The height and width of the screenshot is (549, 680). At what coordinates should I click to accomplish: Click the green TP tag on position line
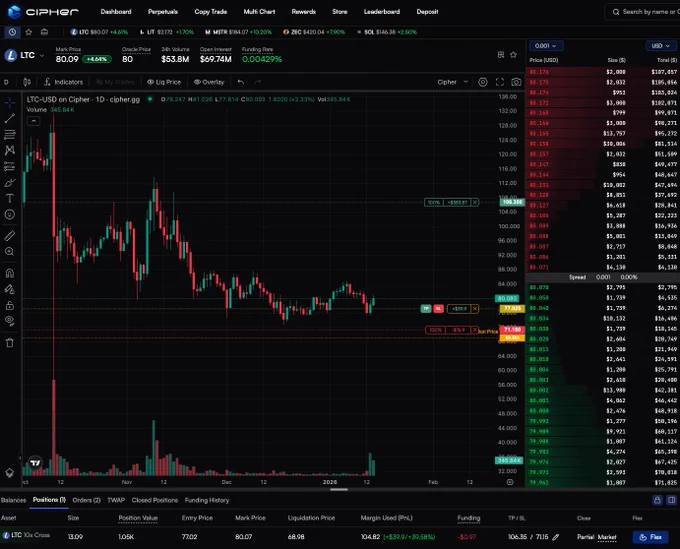point(426,309)
